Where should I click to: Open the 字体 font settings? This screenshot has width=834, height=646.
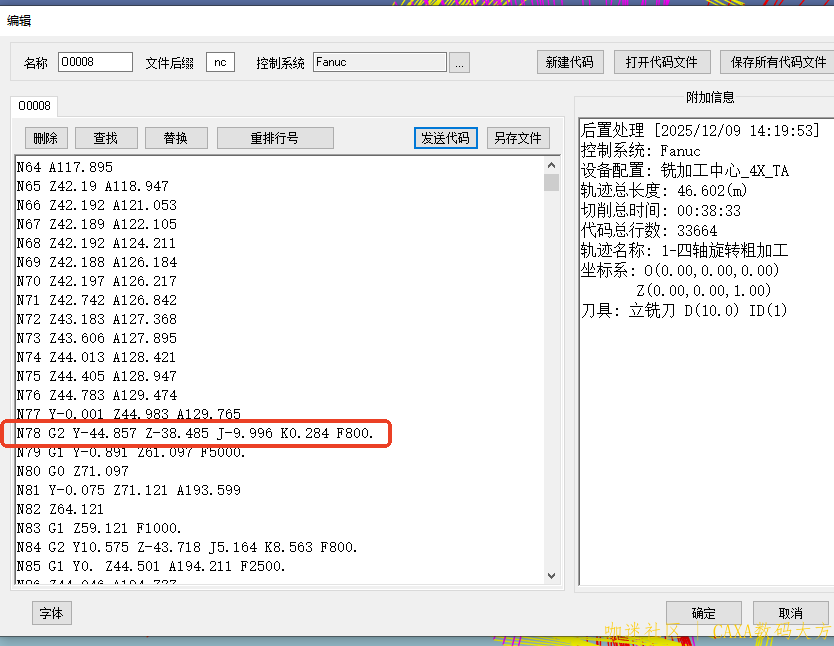[x=51, y=613]
